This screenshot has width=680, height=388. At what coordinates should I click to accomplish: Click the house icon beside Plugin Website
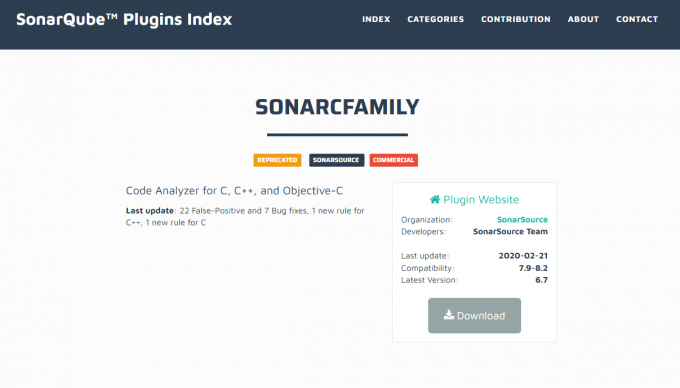click(435, 199)
